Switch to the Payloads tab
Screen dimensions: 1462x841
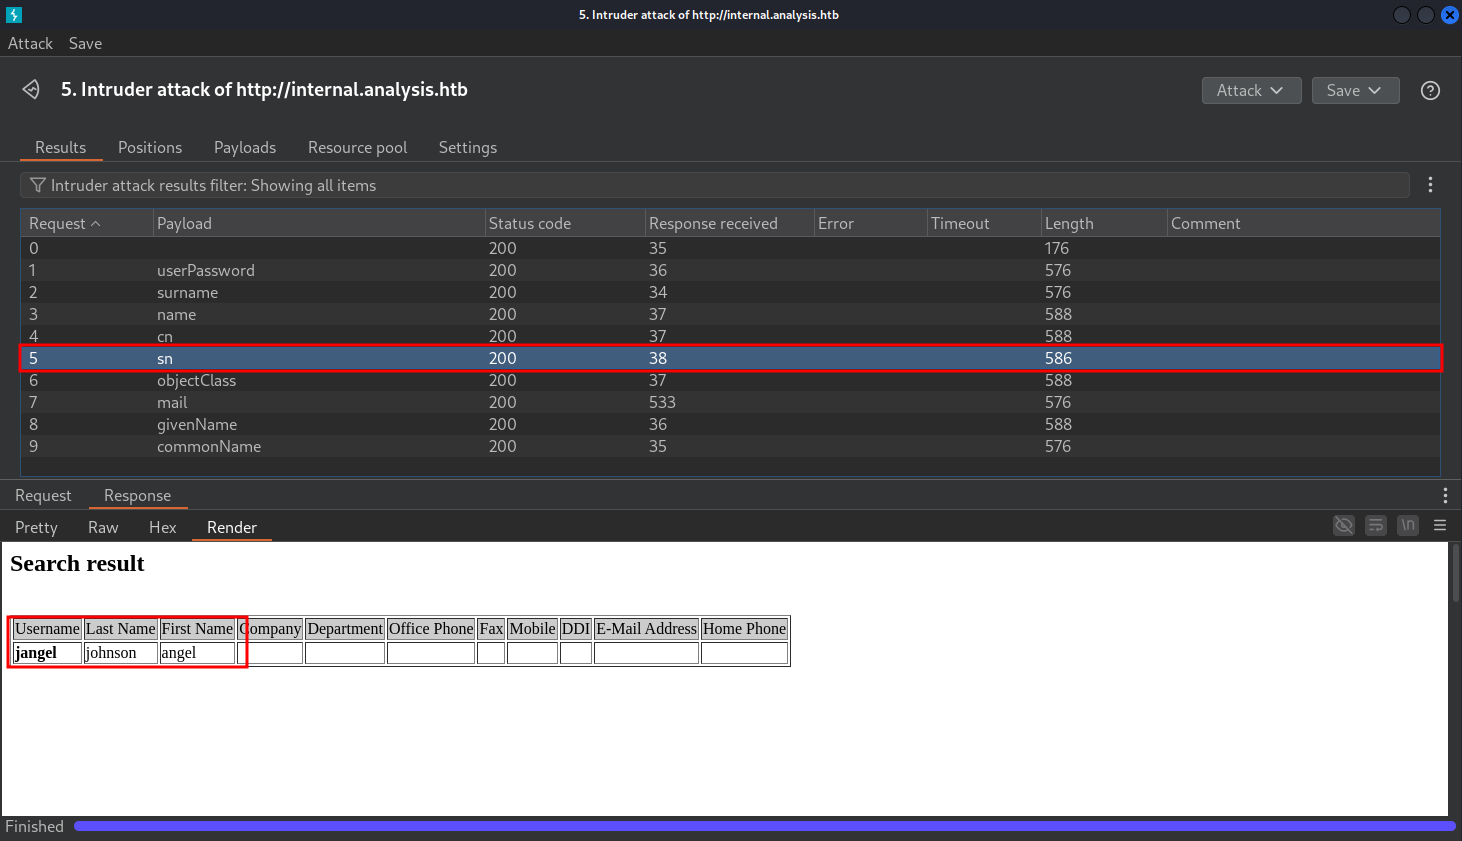pos(244,148)
